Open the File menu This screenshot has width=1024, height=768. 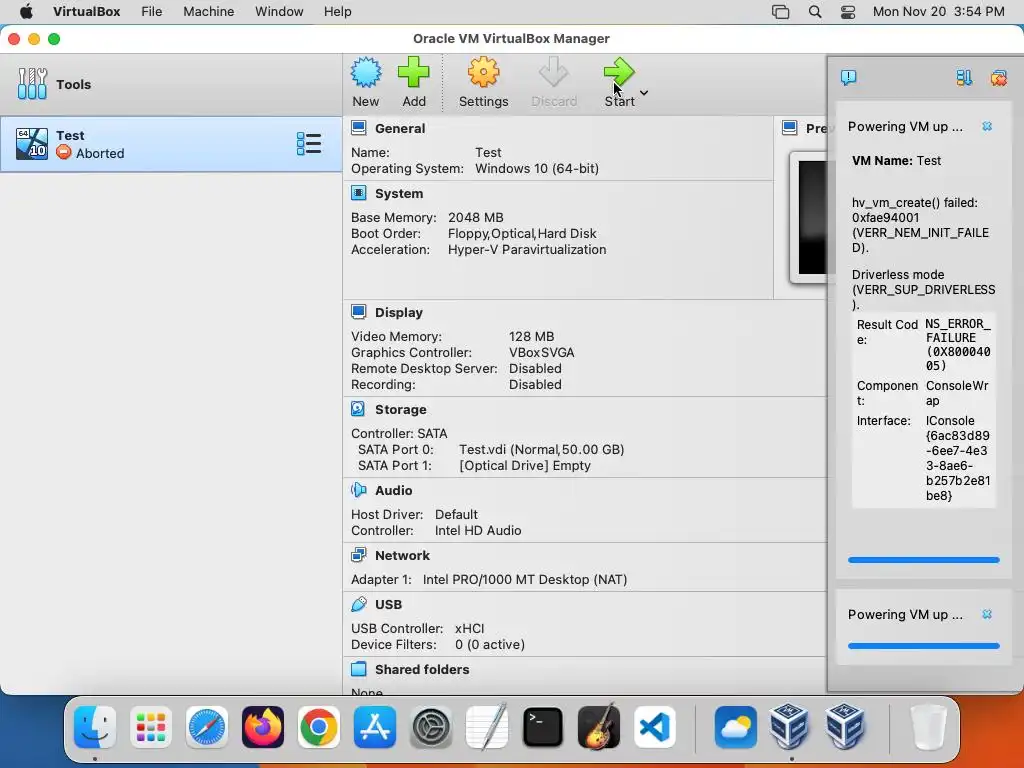click(152, 12)
